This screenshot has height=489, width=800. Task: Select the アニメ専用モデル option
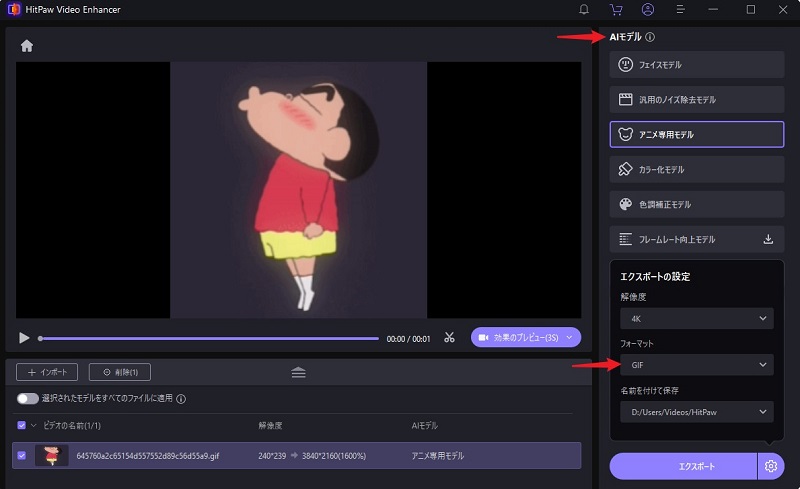(x=696, y=134)
